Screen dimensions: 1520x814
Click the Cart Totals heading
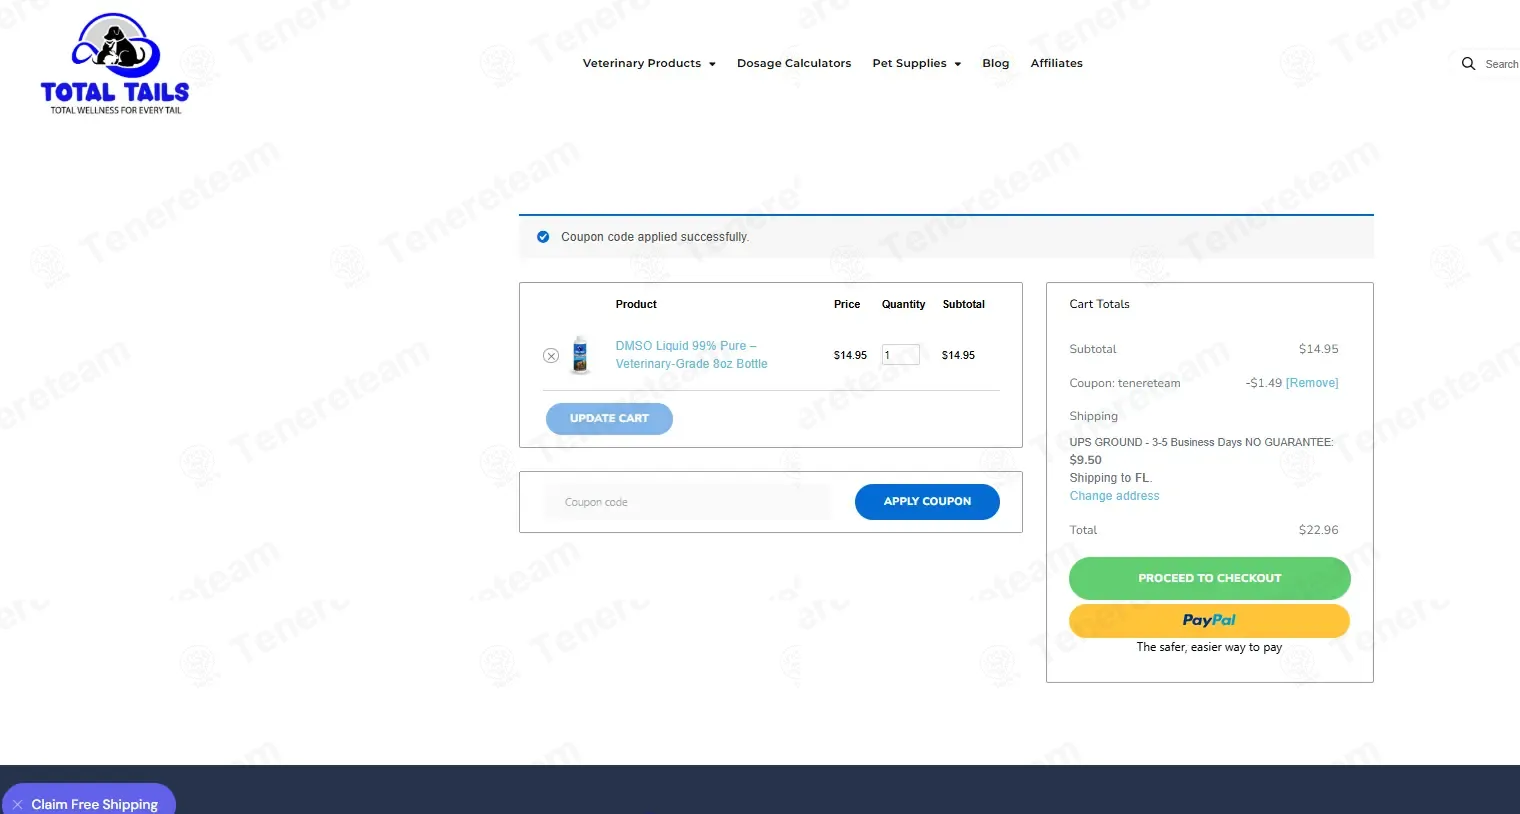[1099, 304]
